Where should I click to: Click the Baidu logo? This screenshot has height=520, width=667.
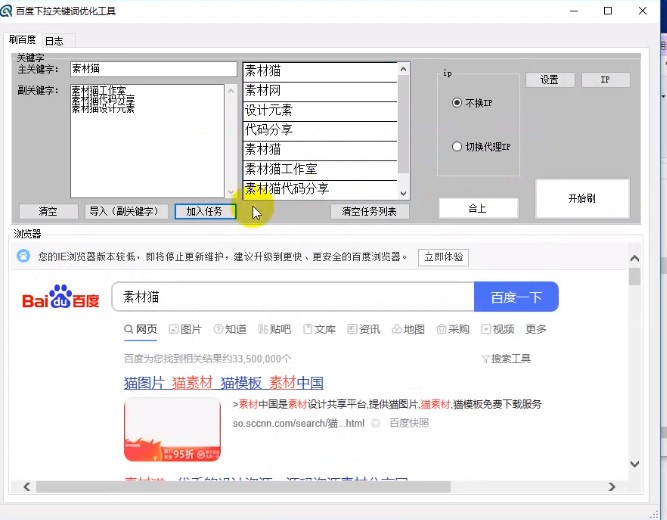pyautogui.click(x=60, y=297)
